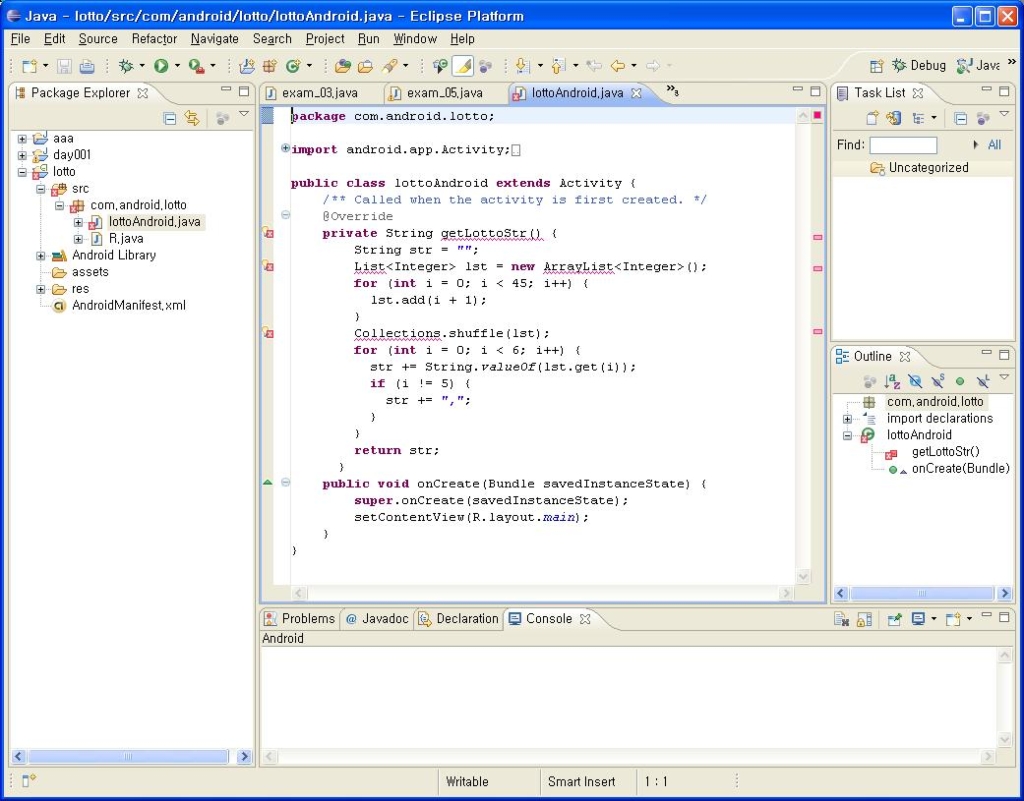This screenshot has height=801, width=1024.
Task: Click the Open Perspective icon
Action: coord(876,65)
